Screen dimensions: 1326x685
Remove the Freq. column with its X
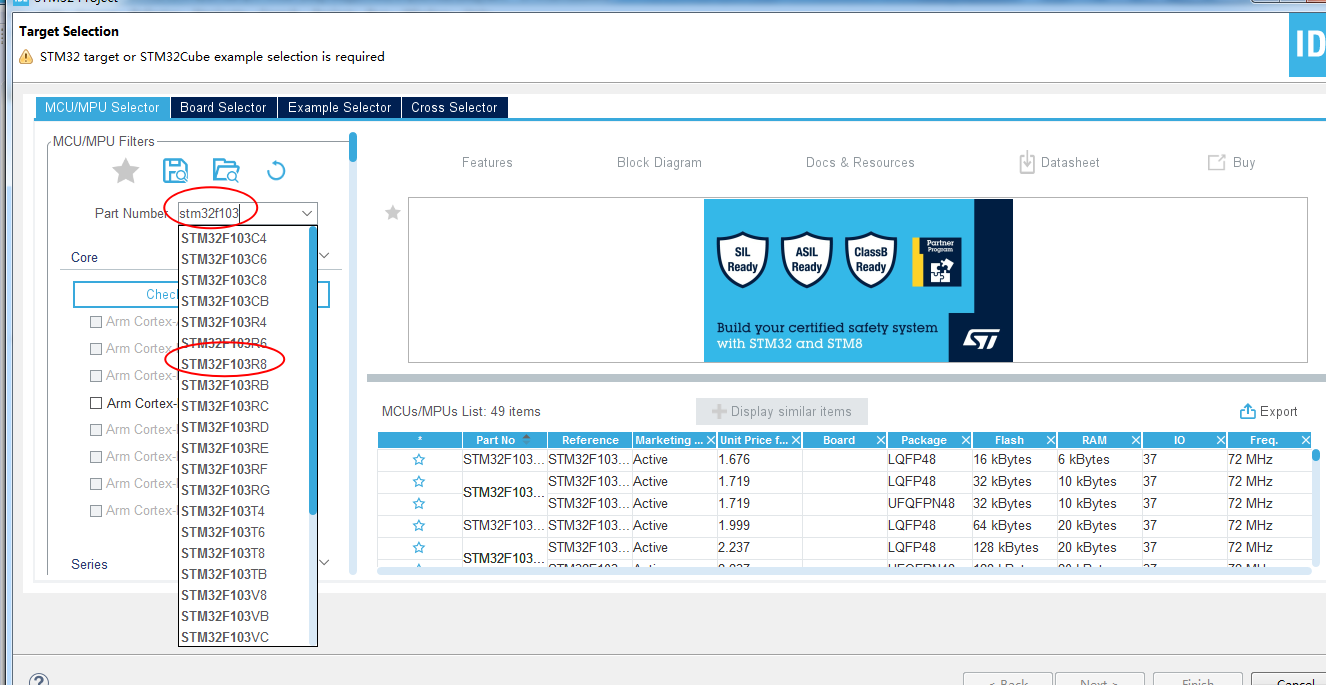click(x=1305, y=440)
